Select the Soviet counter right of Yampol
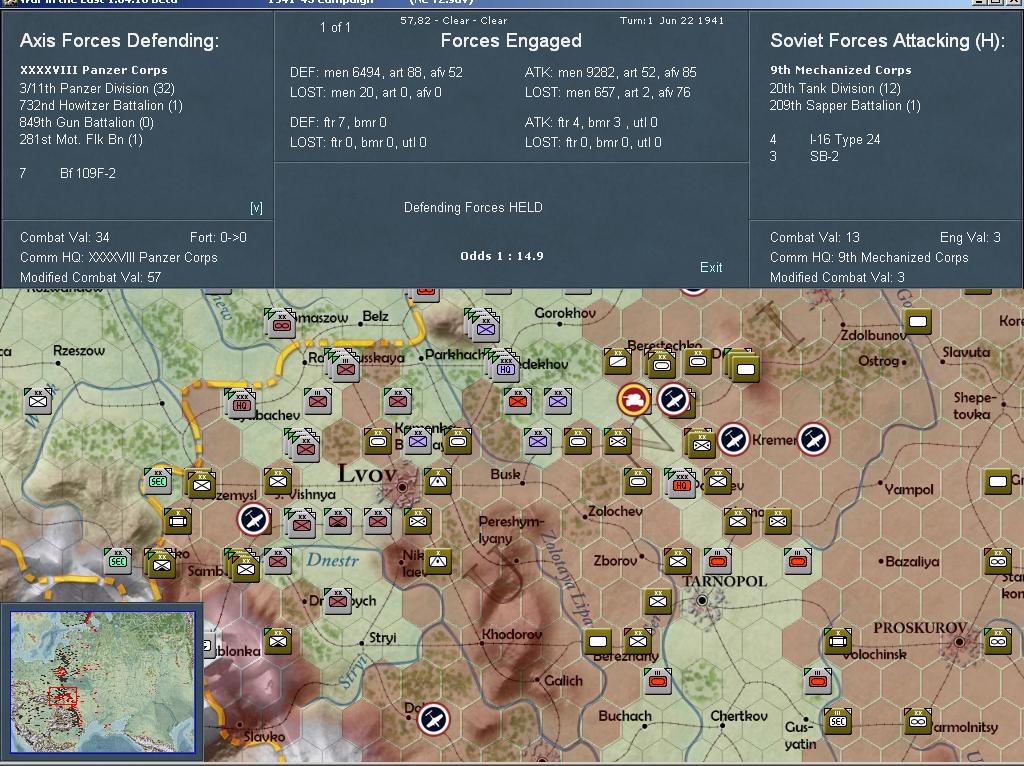The height and width of the screenshot is (766, 1024). point(997,481)
